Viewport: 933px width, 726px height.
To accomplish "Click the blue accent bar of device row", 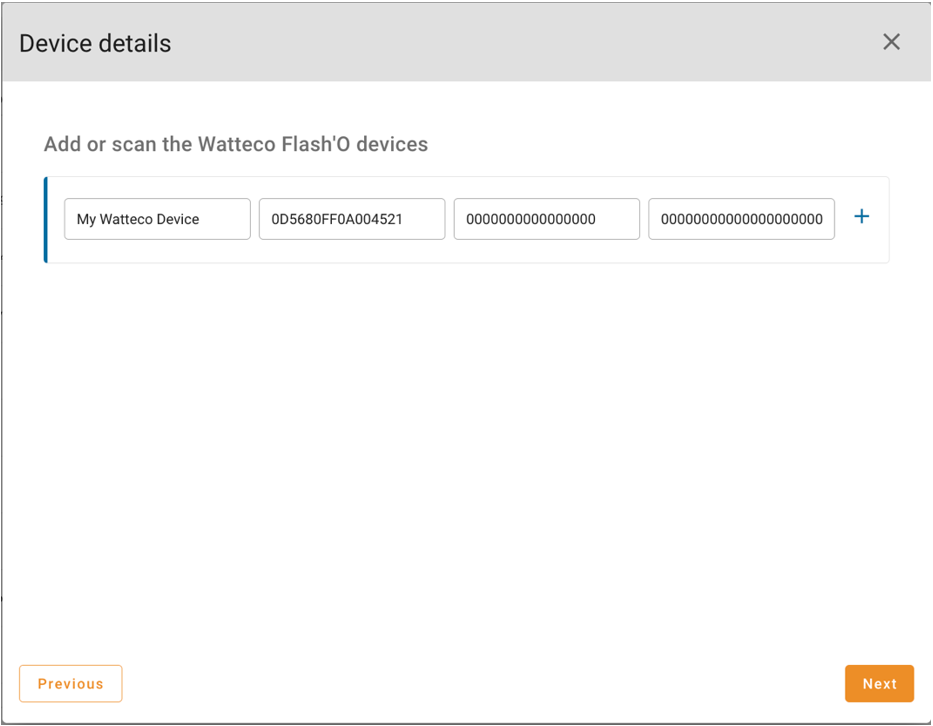I will pyautogui.click(x=46, y=220).
